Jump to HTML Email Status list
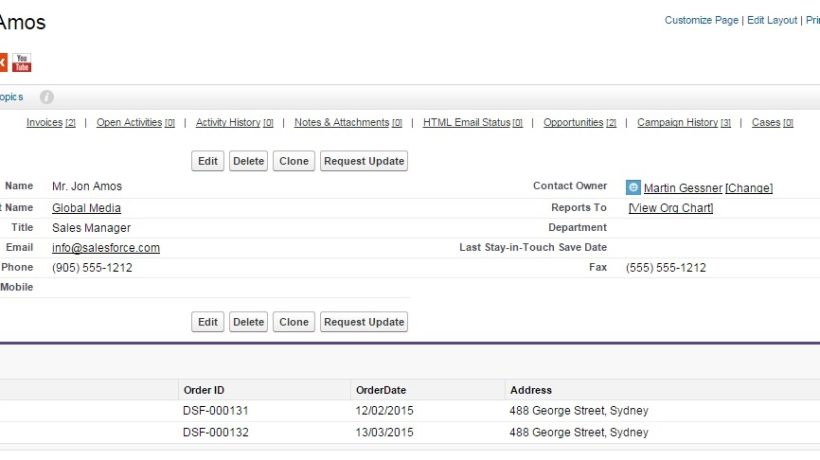 466,123
